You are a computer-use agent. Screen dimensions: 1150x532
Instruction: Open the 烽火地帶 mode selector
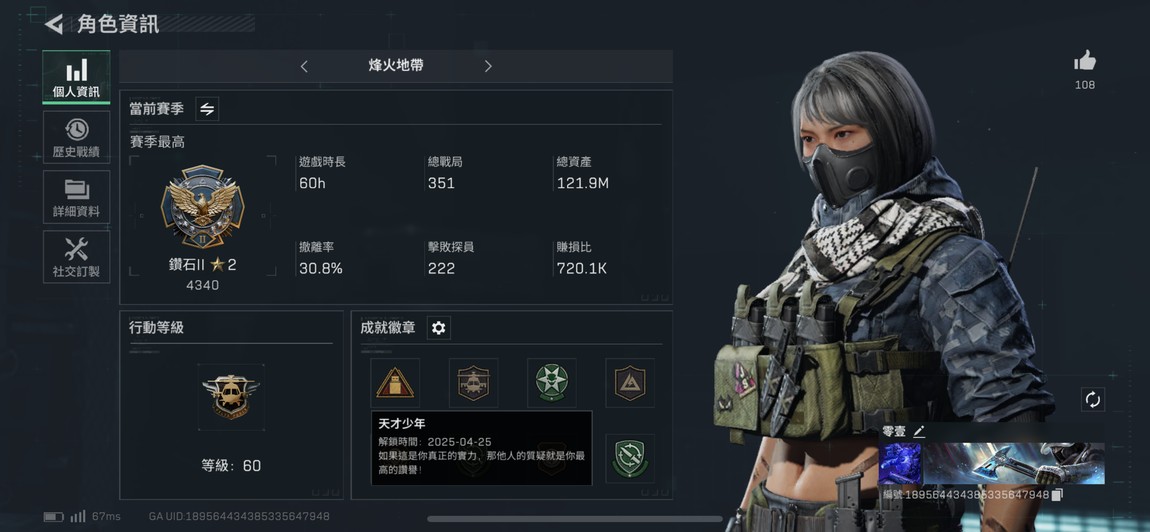coord(396,66)
